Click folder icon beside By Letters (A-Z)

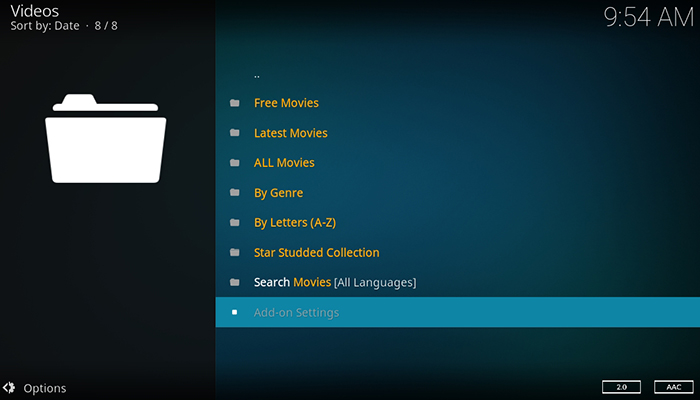click(x=235, y=223)
